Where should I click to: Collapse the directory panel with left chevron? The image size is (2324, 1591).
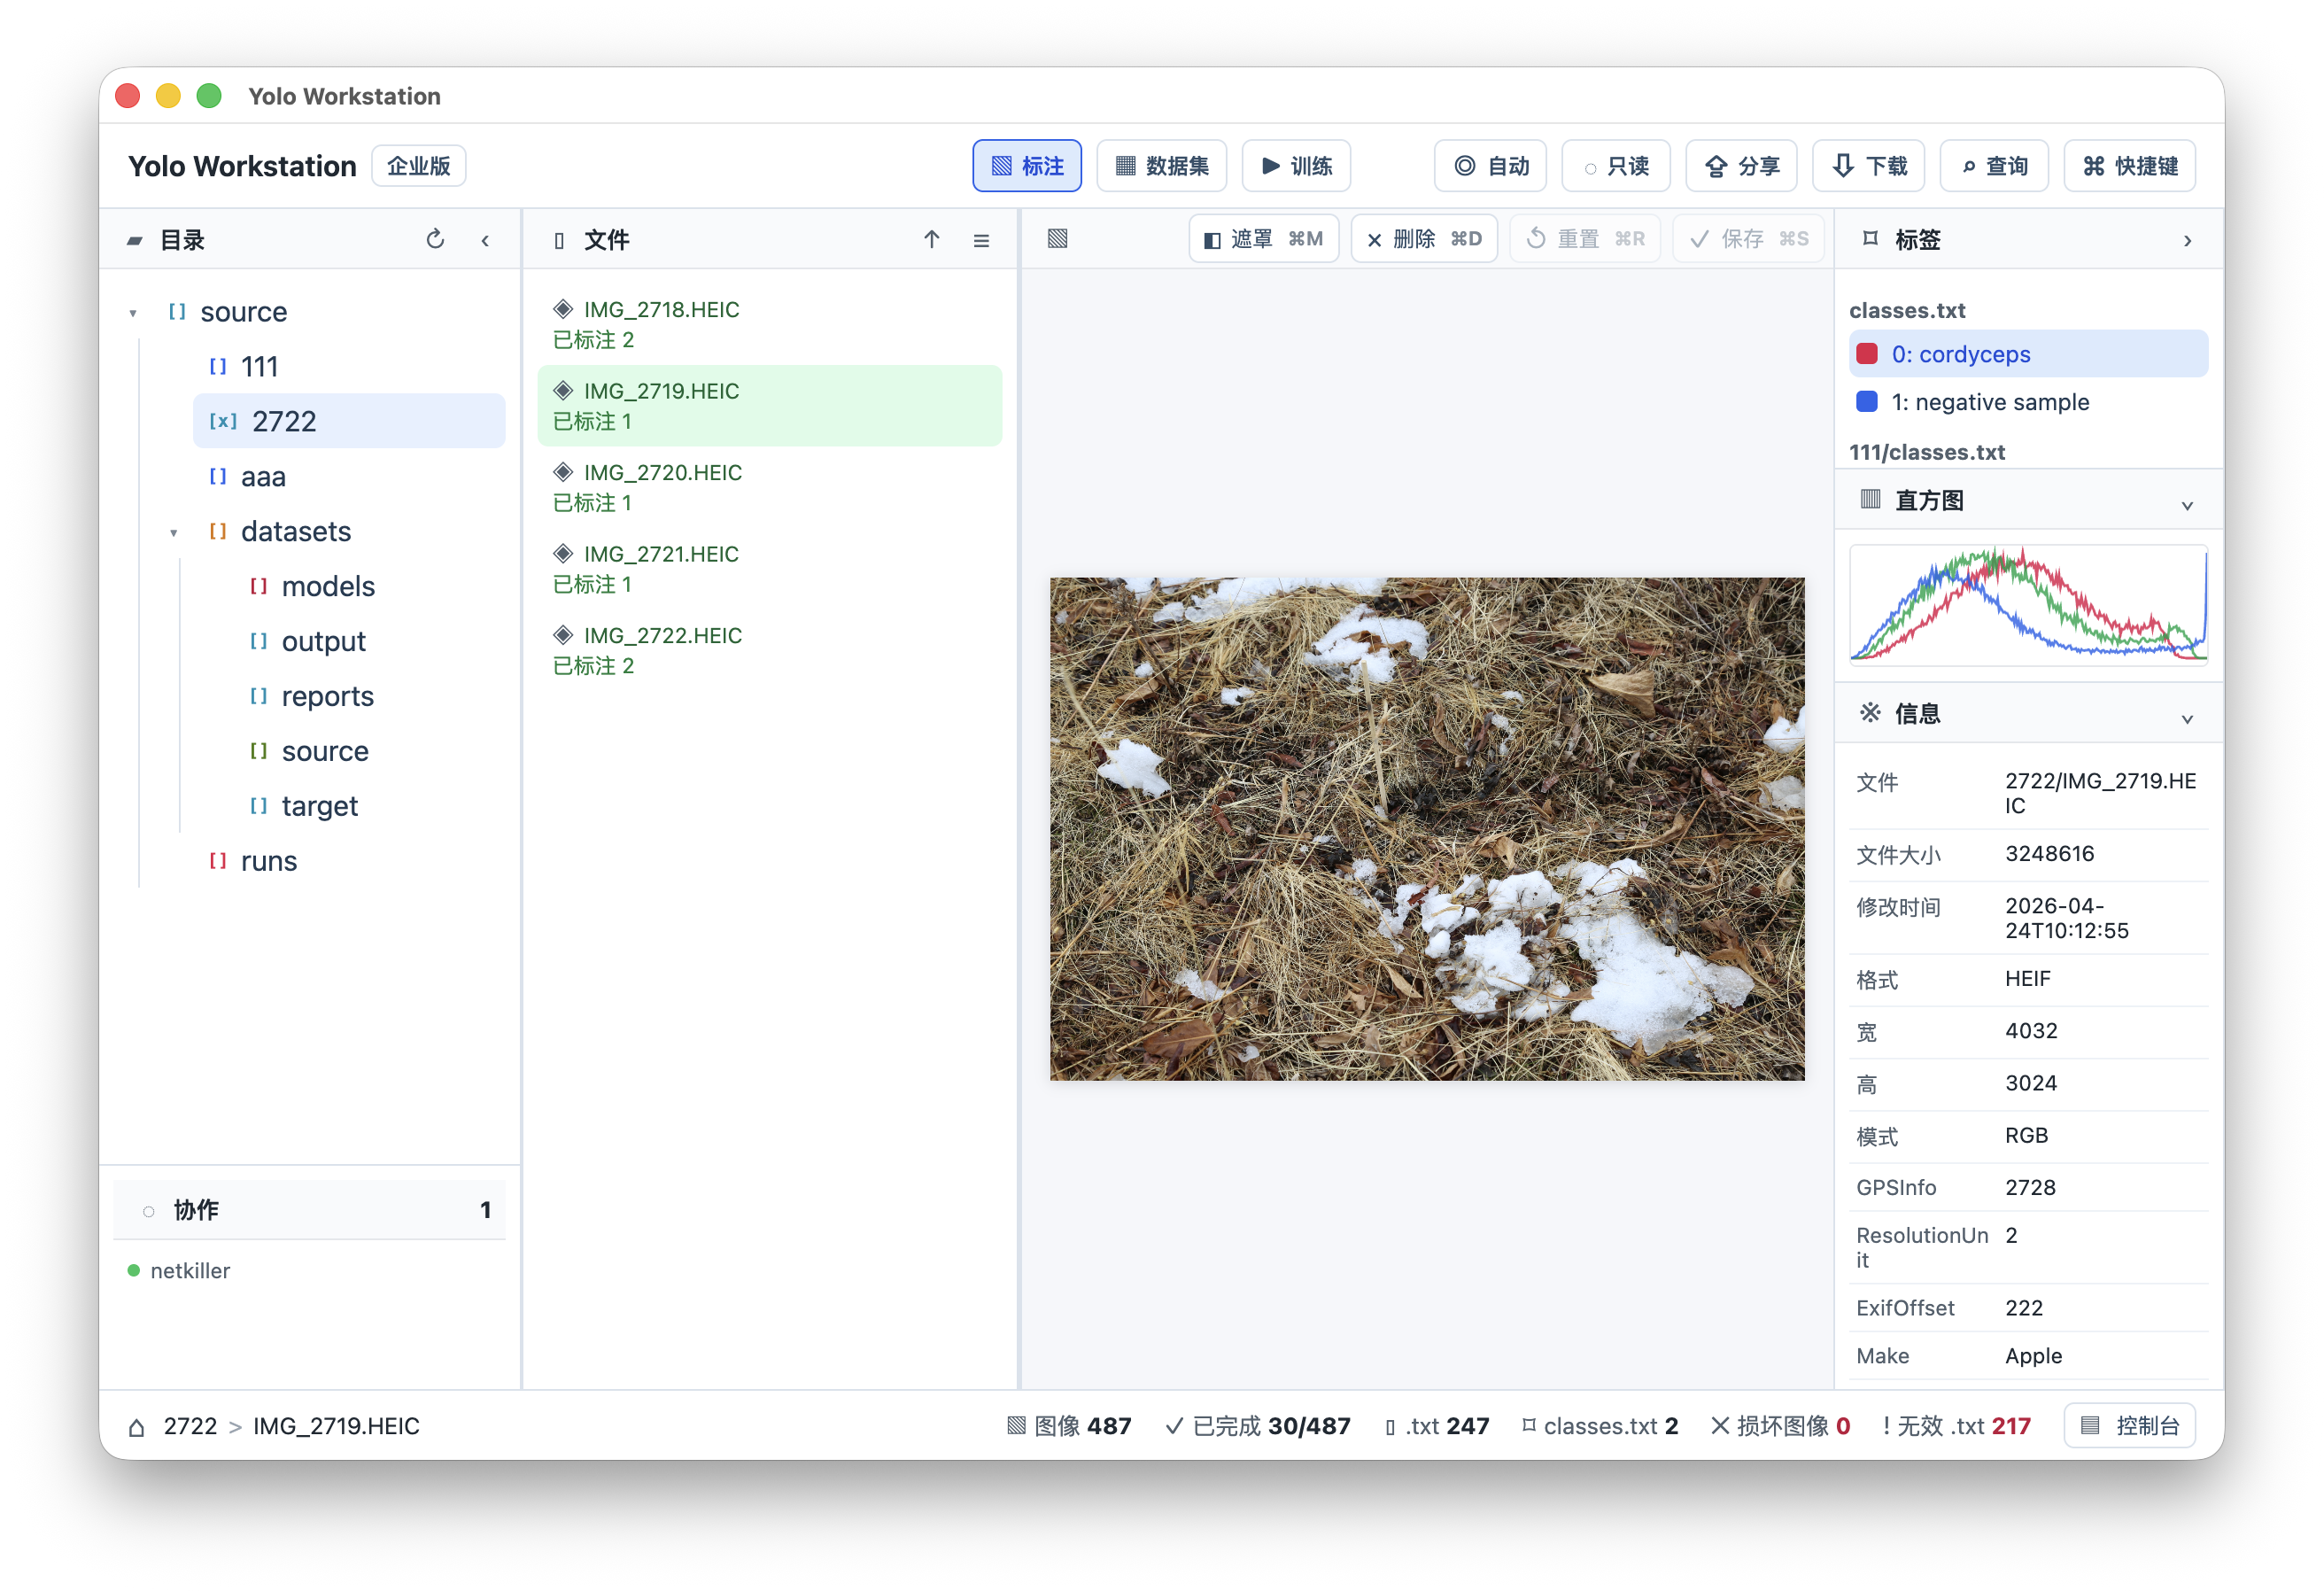click(485, 240)
